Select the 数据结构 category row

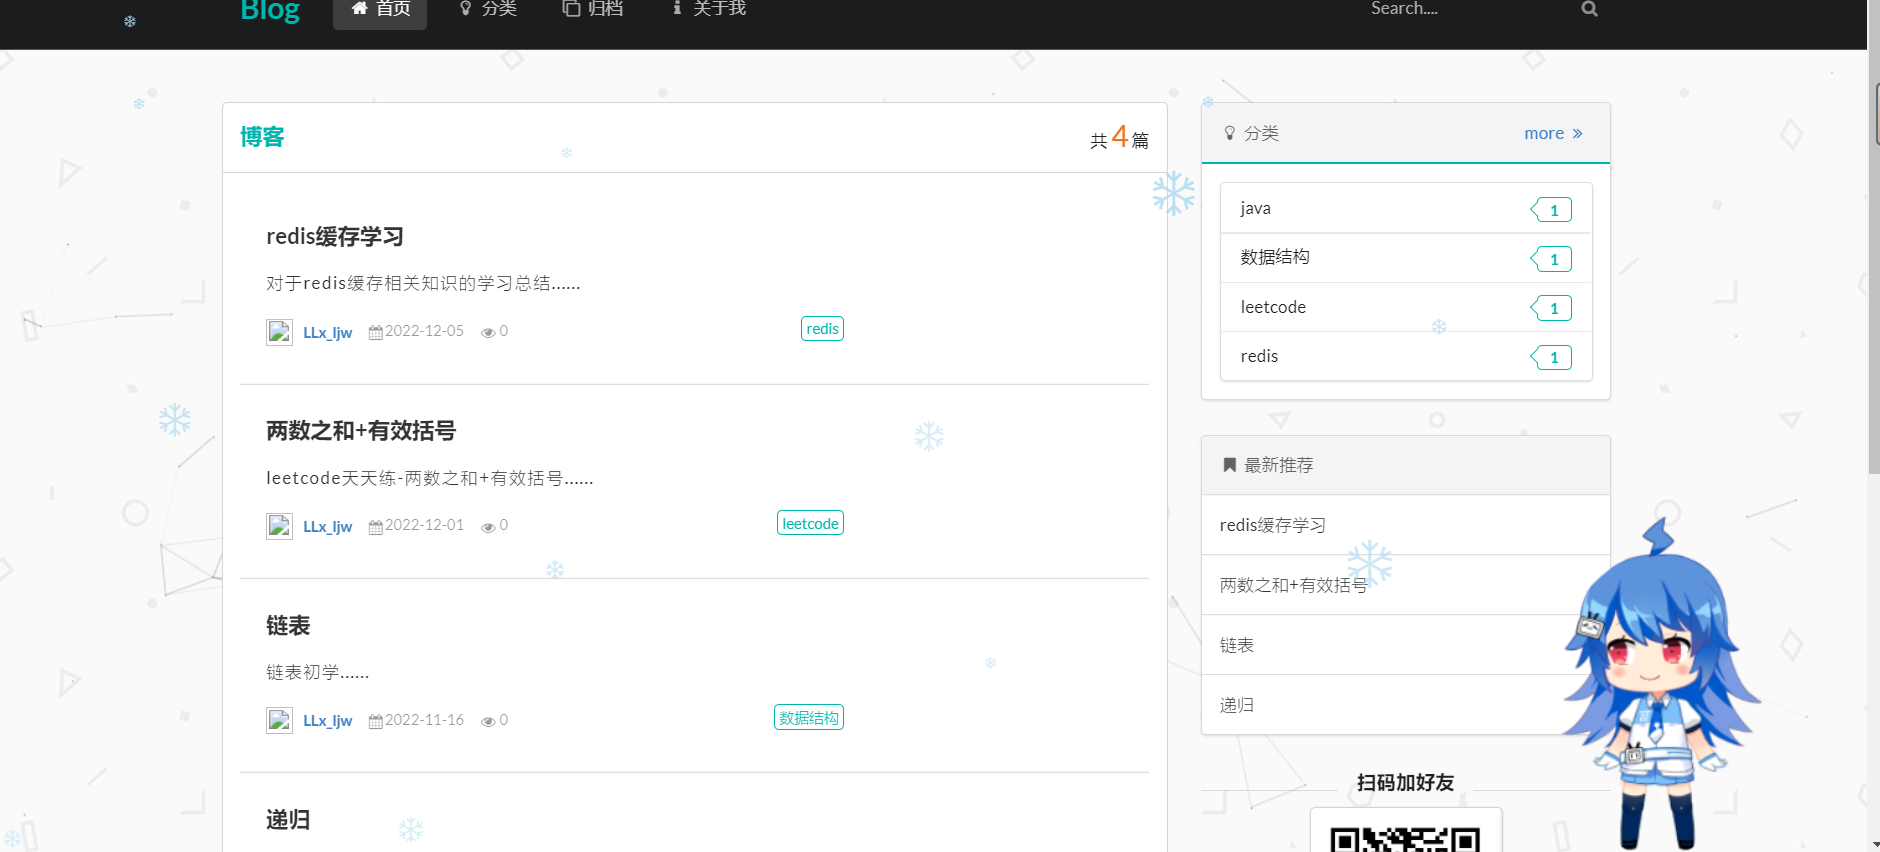pyautogui.click(x=1406, y=257)
